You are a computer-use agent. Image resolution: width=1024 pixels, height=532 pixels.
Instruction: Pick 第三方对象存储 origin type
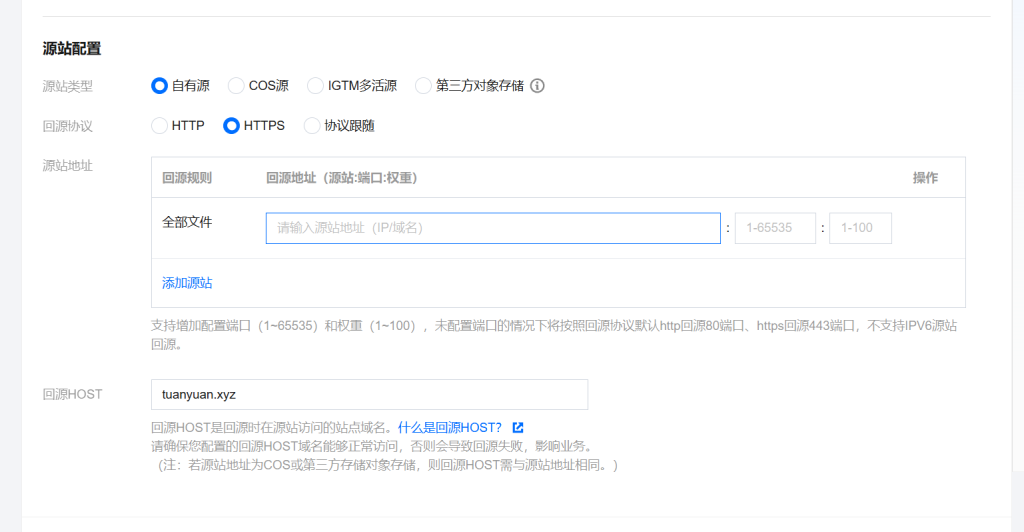pos(423,86)
